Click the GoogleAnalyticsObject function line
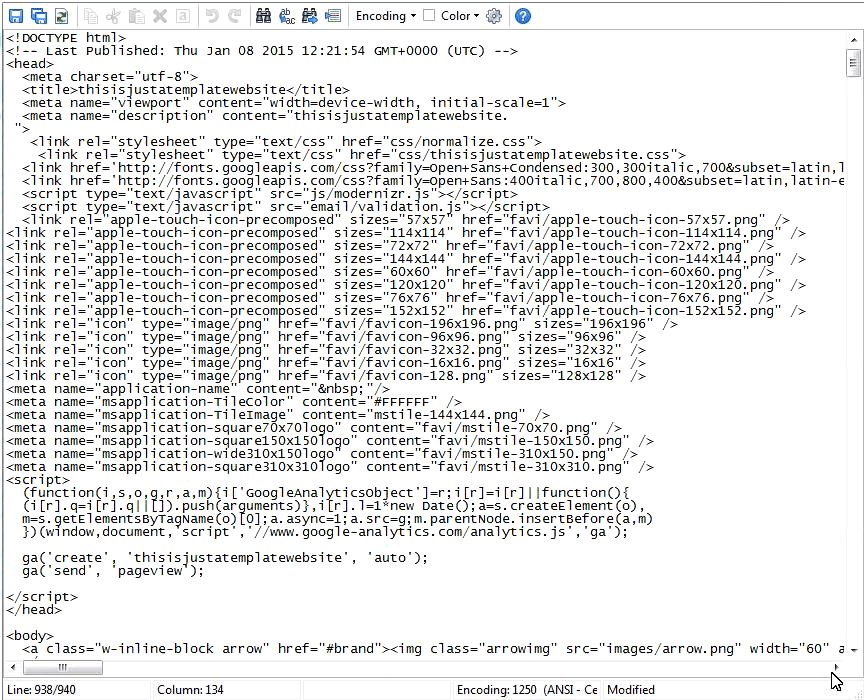The image size is (864, 700). pyautogui.click(x=326, y=493)
